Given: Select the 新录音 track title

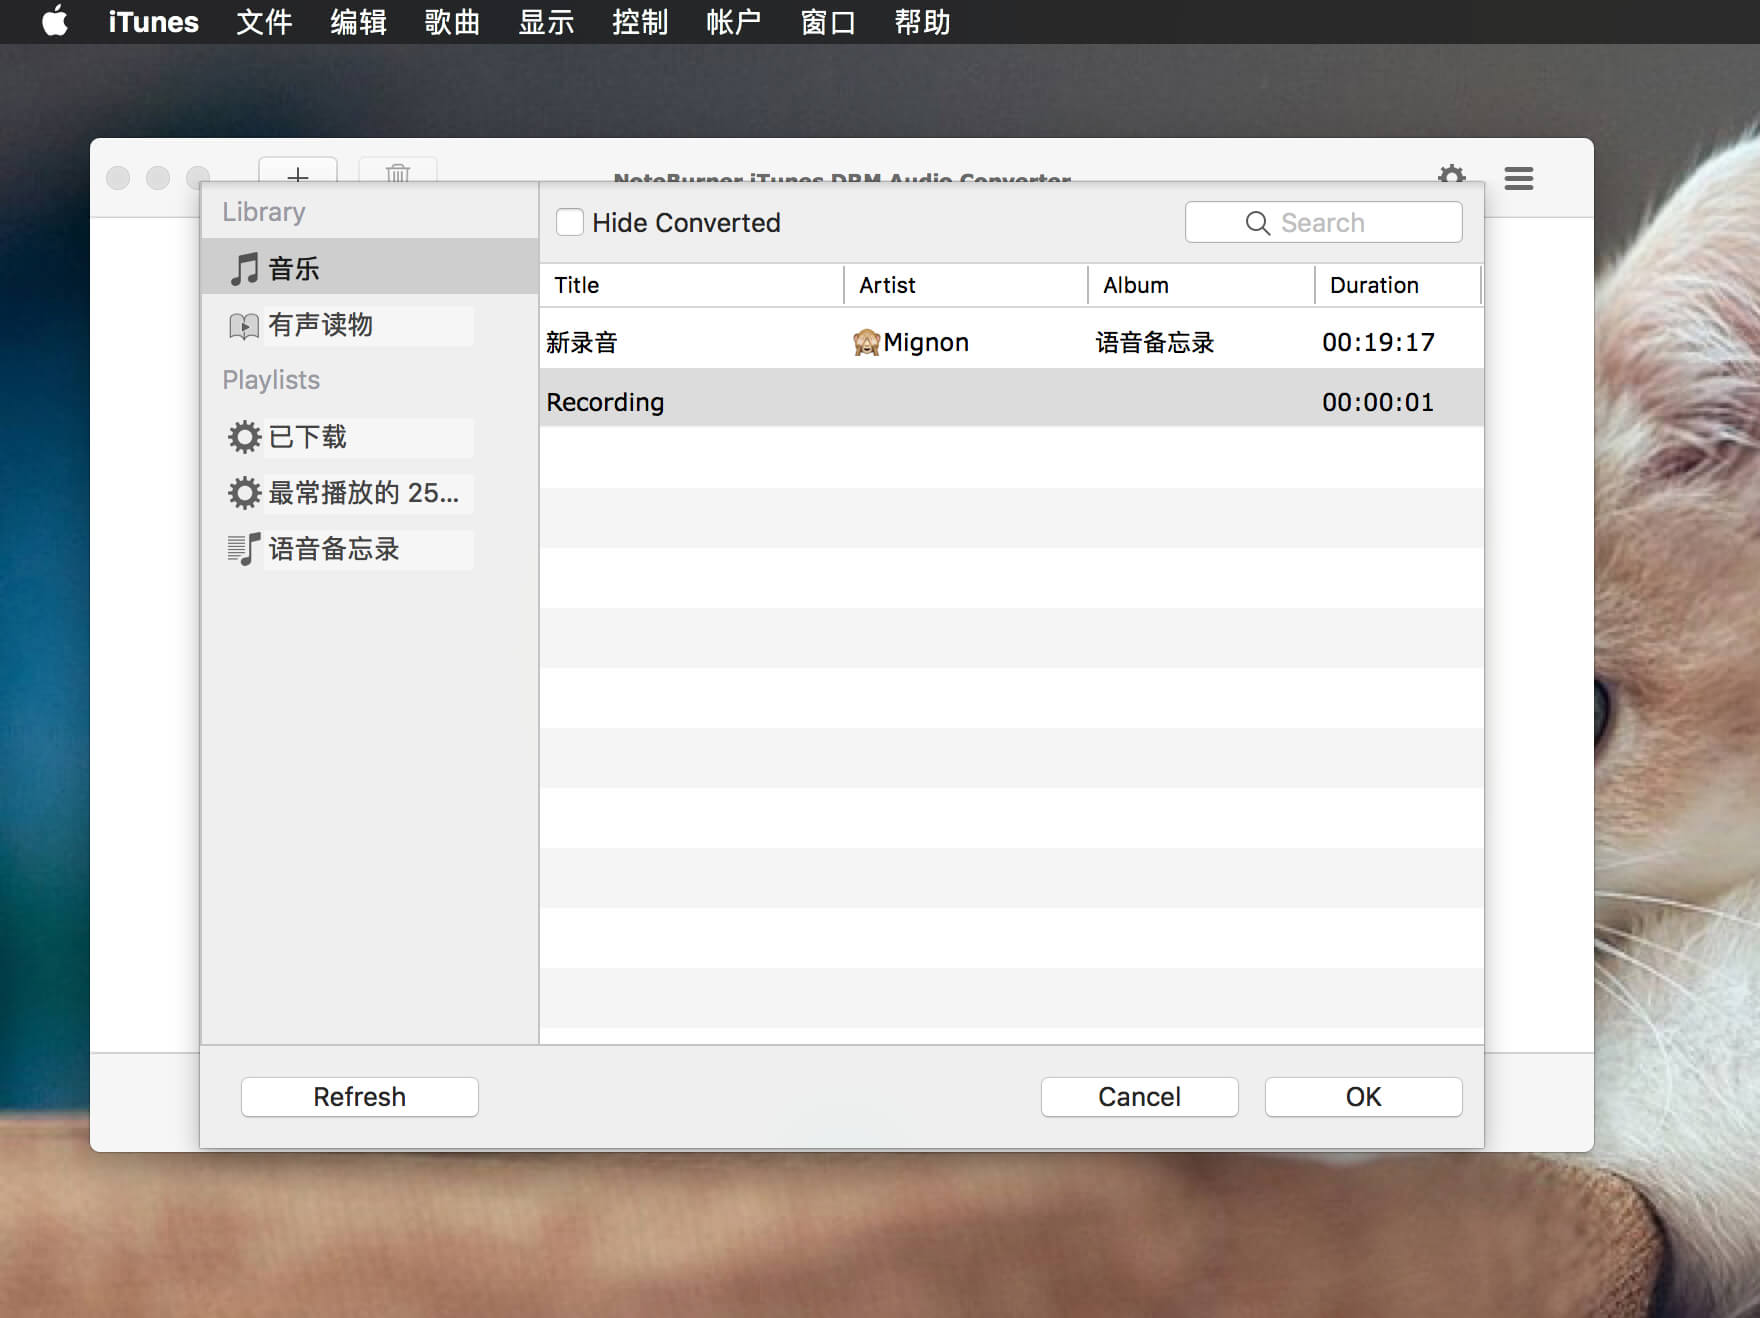Looking at the screenshot, I should [582, 343].
